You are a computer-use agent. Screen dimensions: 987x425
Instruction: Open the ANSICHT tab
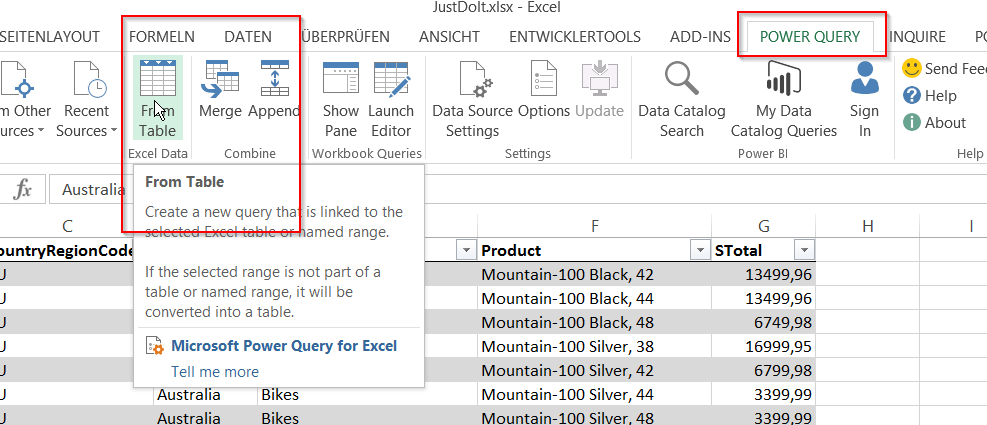click(449, 37)
